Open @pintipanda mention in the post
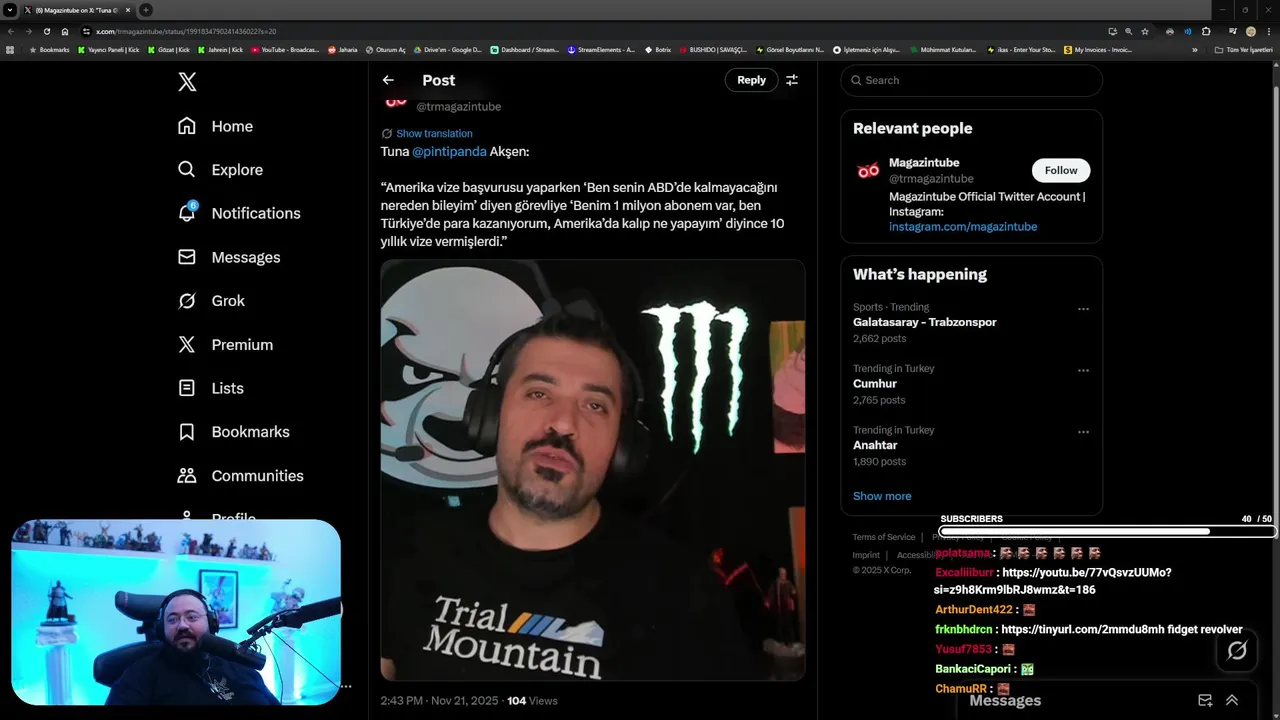1280x720 pixels. [449, 152]
